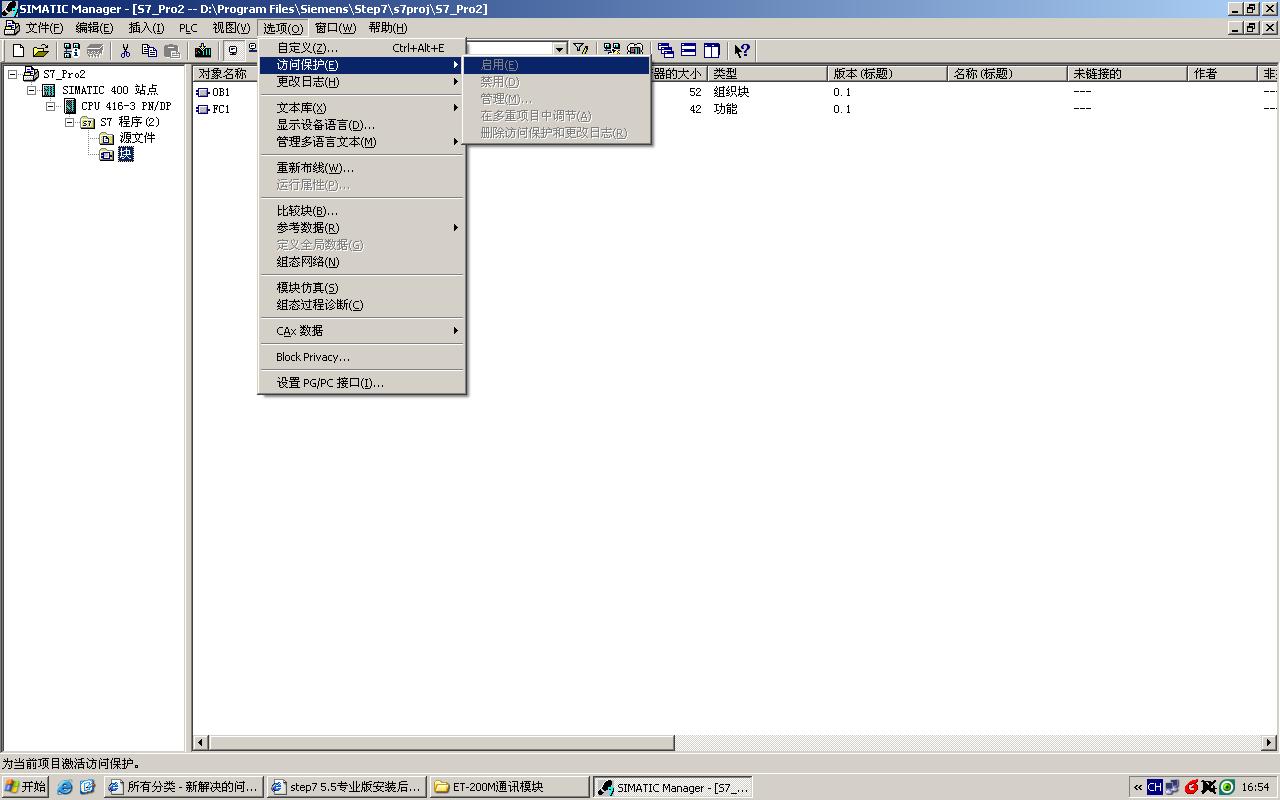Click the S7 Memory Card toolbar icon
1280x800 pixels.
click(94, 50)
